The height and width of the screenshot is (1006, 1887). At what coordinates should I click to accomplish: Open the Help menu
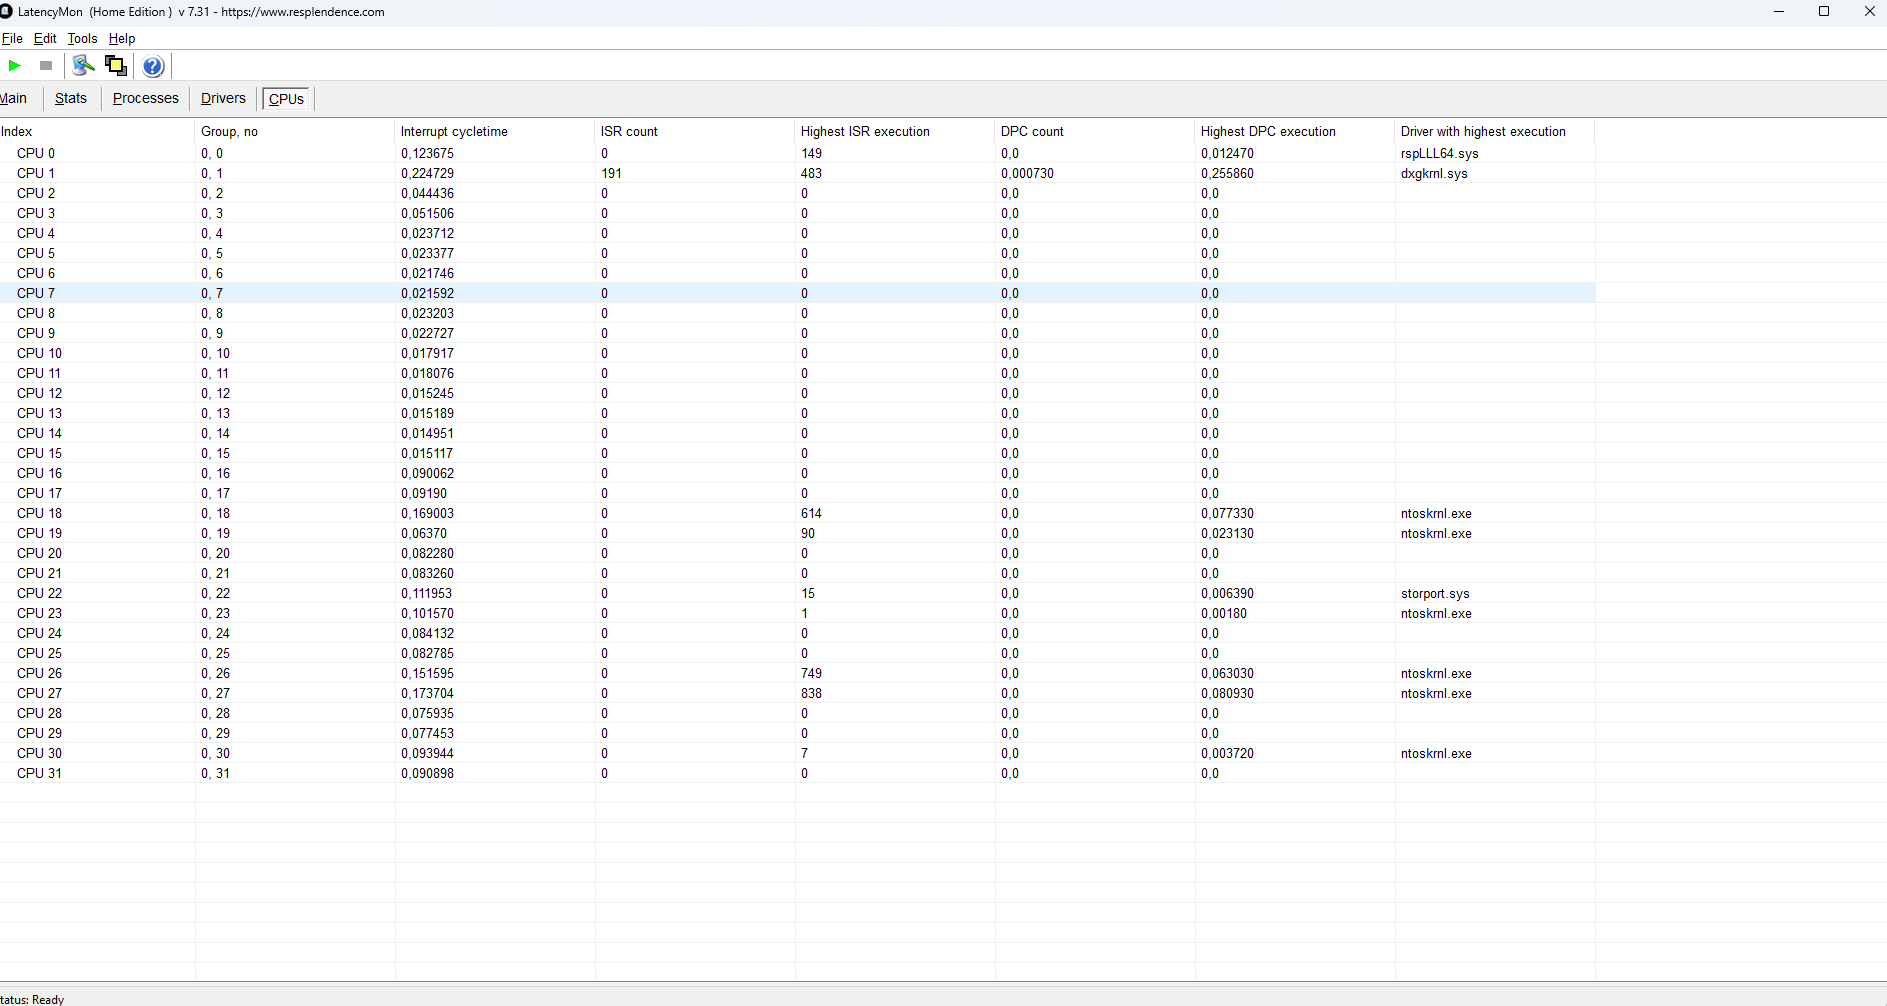tap(122, 38)
